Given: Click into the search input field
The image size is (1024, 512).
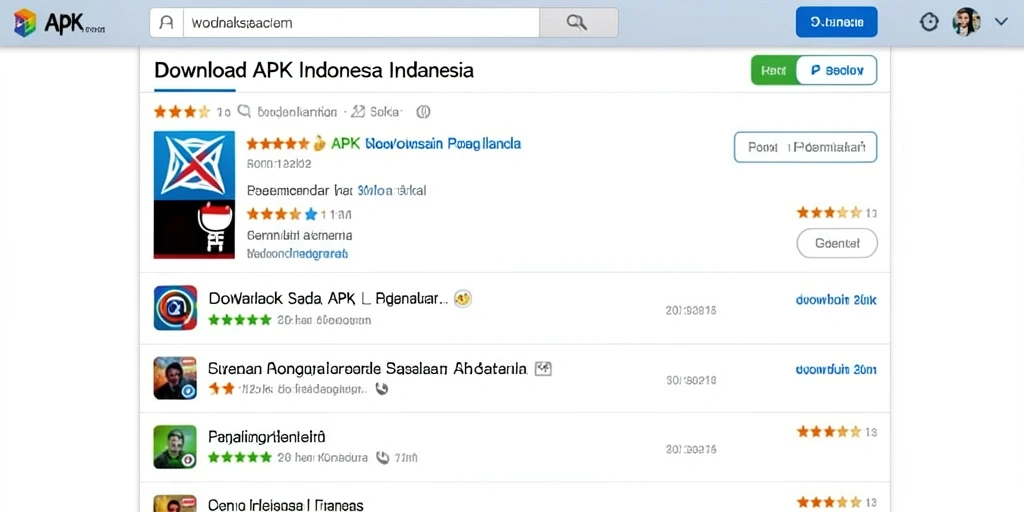Looking at the screenshot, I should 361,22.
